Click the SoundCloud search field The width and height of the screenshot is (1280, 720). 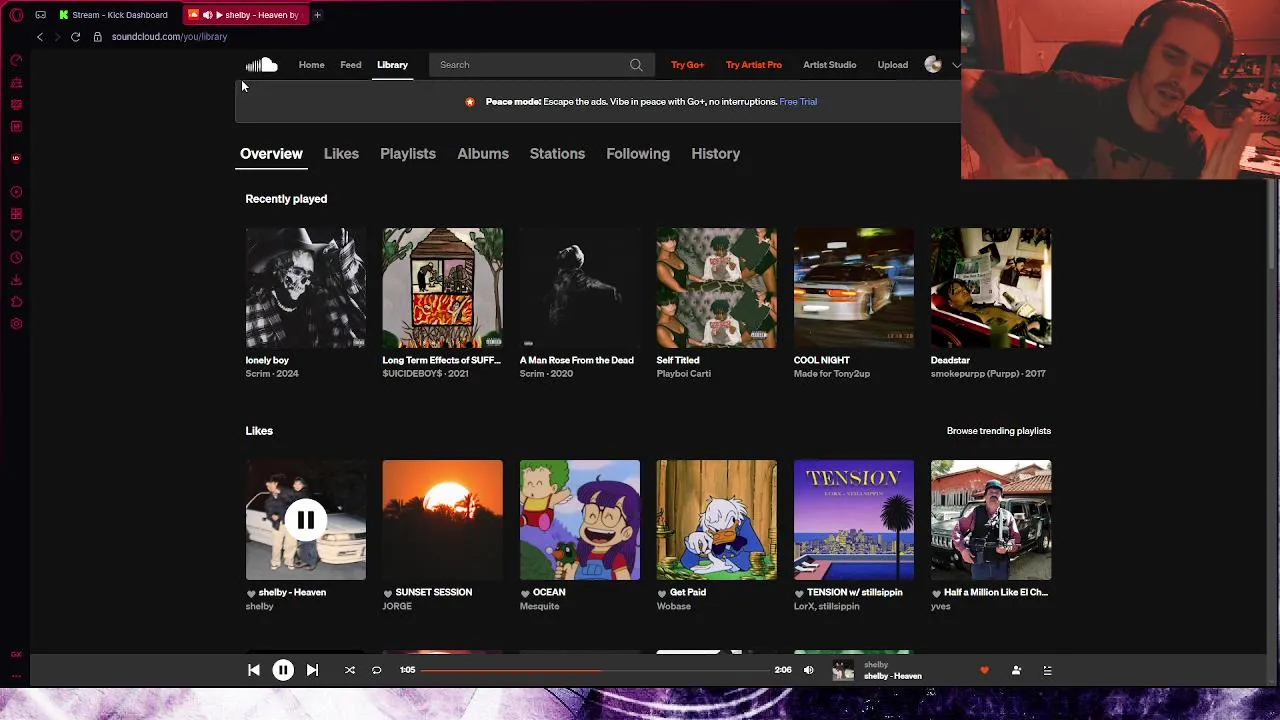[542, 65]
